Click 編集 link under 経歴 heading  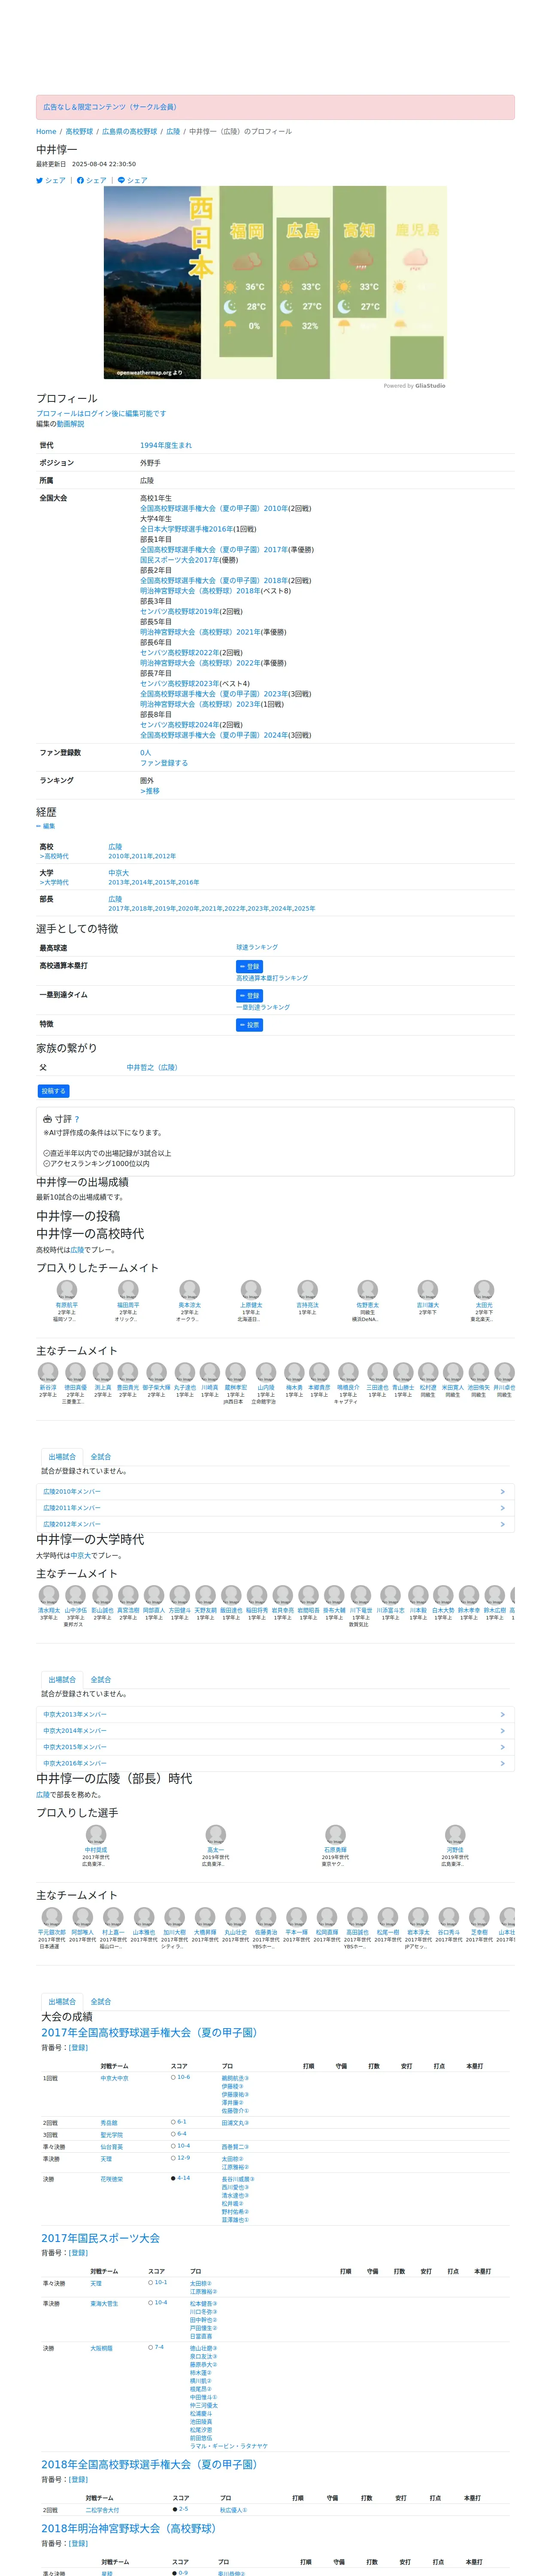tap(46, 826)
